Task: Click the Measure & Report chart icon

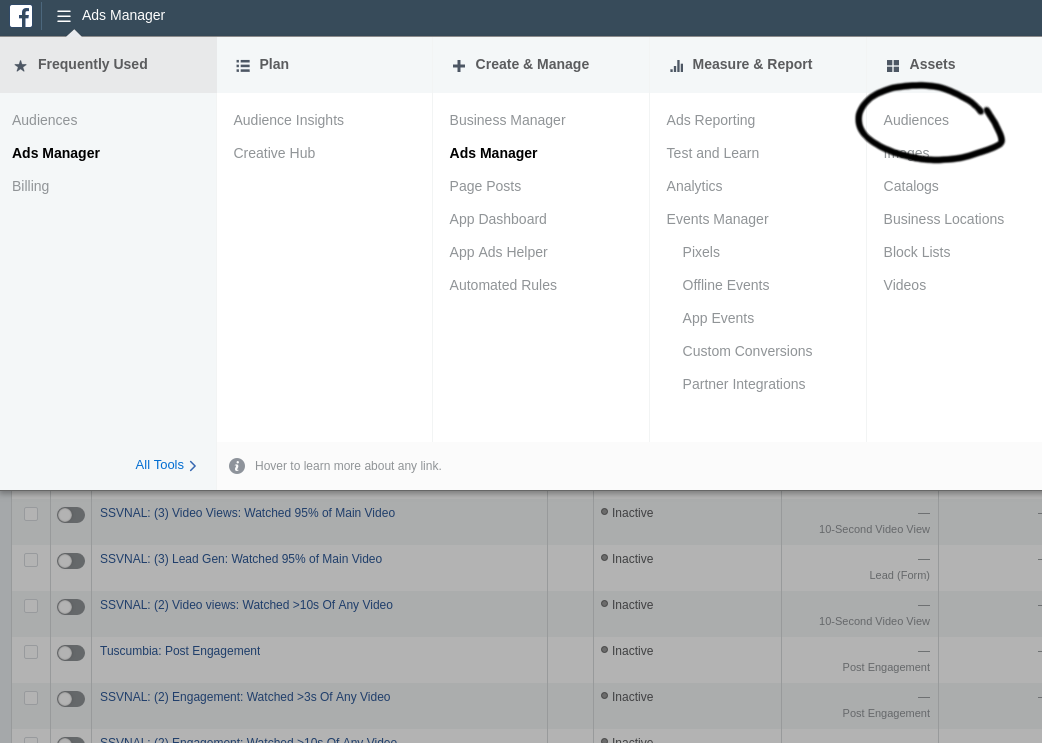Action: pyautogui.click(x=677, y=66)
